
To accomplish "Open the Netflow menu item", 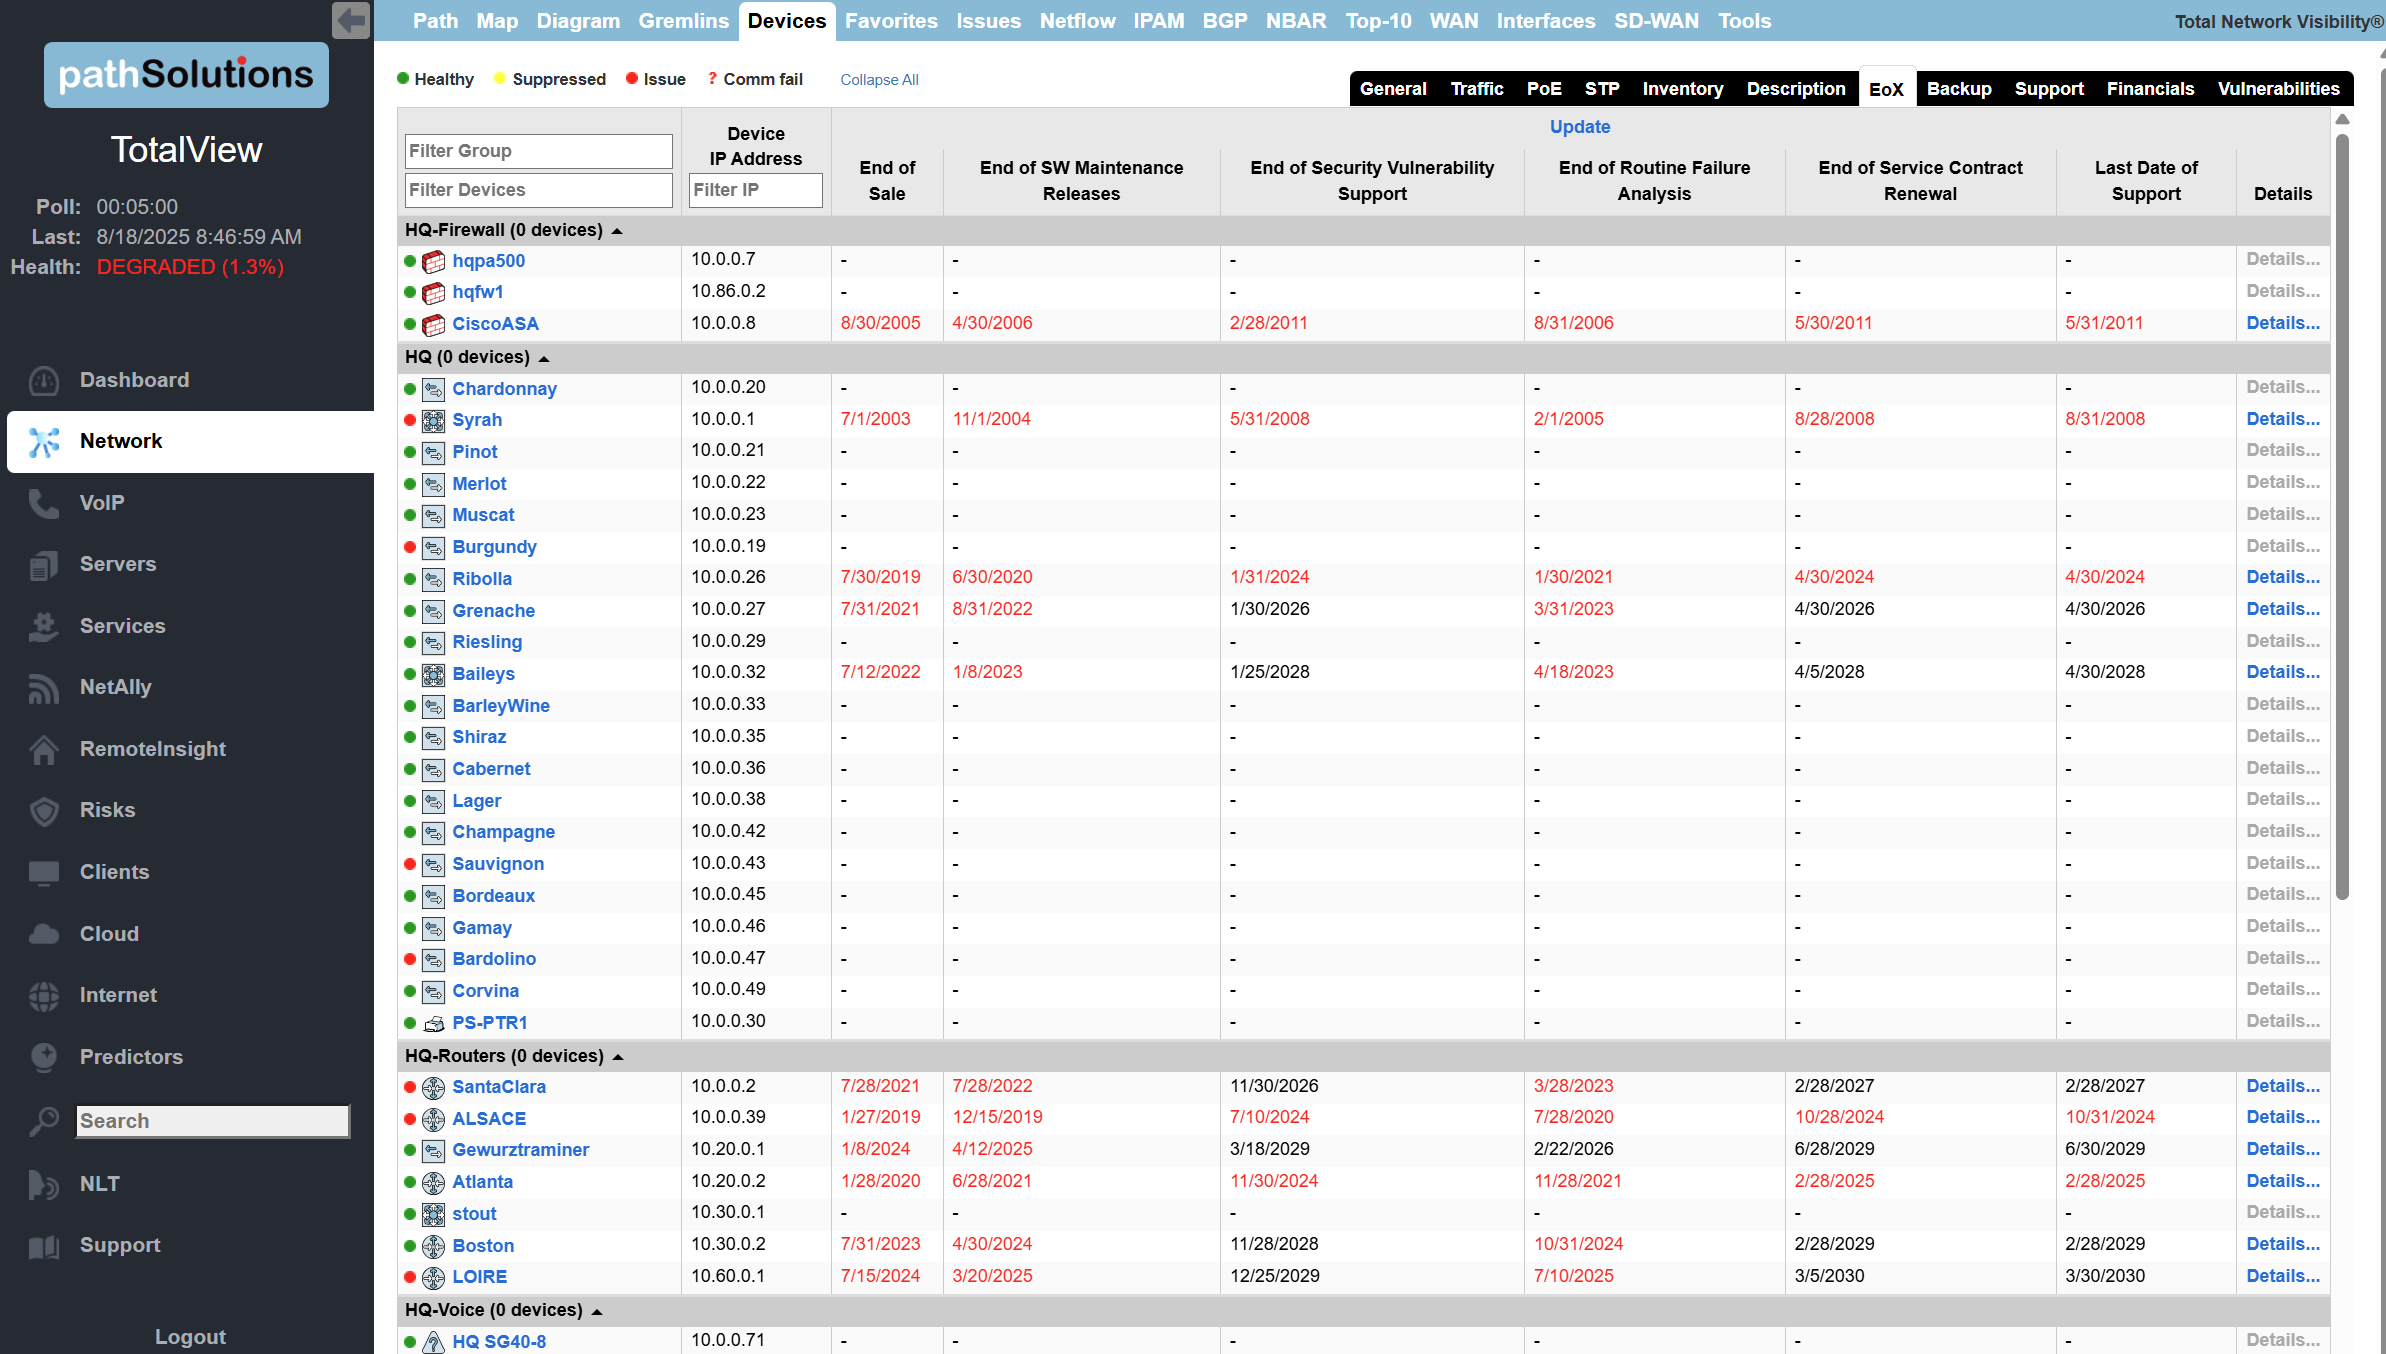I will point(1077,20).
